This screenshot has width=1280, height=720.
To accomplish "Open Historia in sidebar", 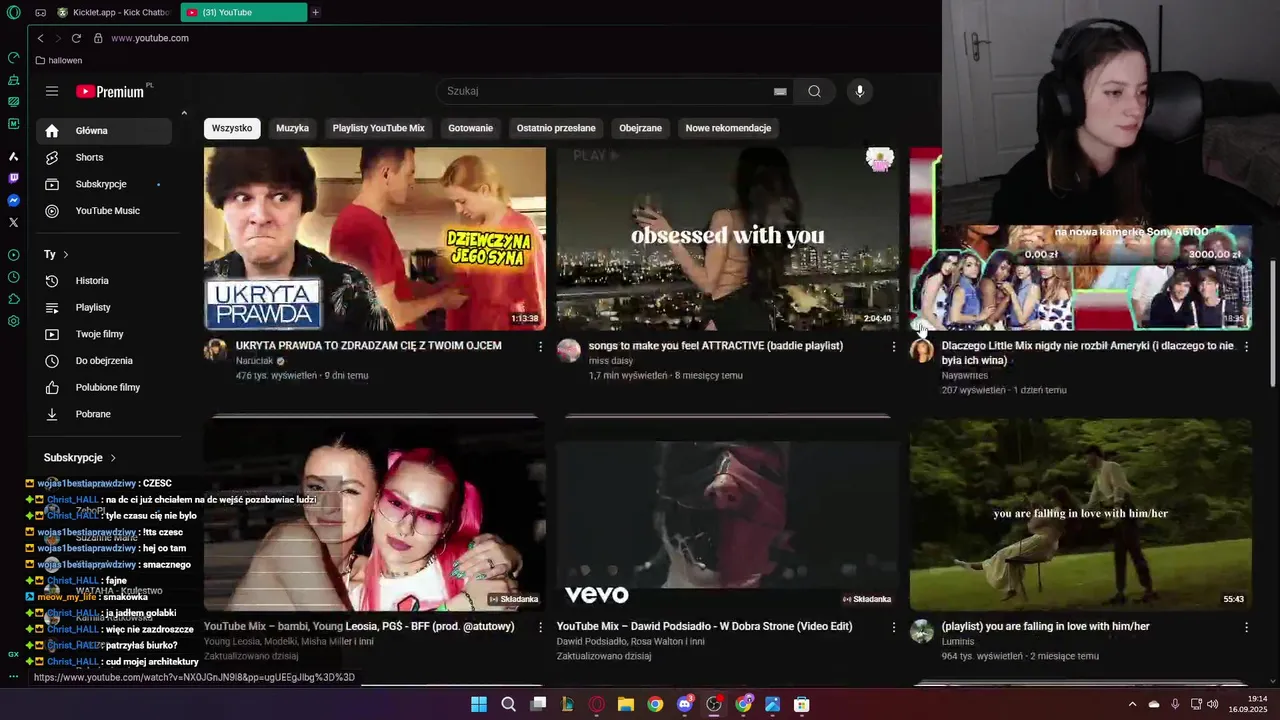I will click(x=104, y=281).
